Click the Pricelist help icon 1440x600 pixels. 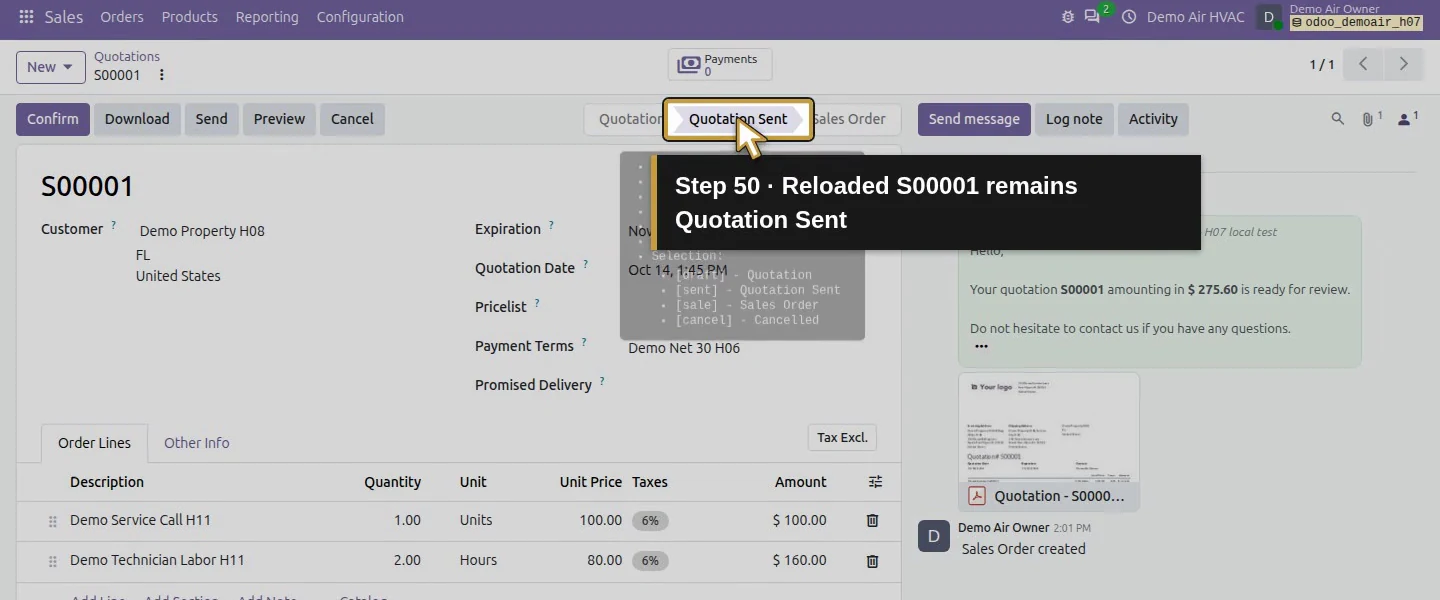pos(537,303)
